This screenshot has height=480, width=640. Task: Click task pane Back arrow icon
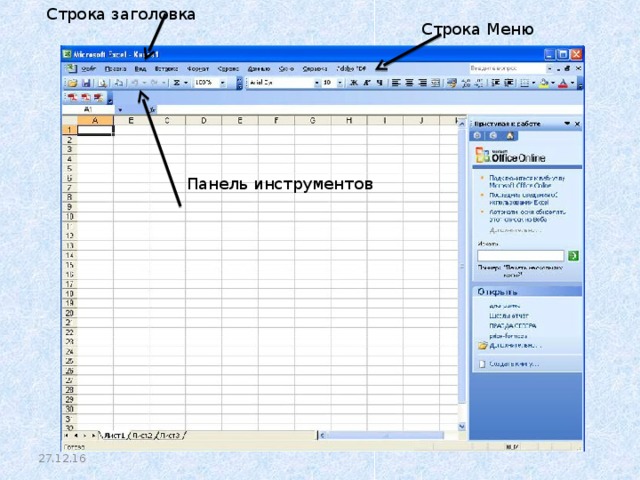coord(477,136)
